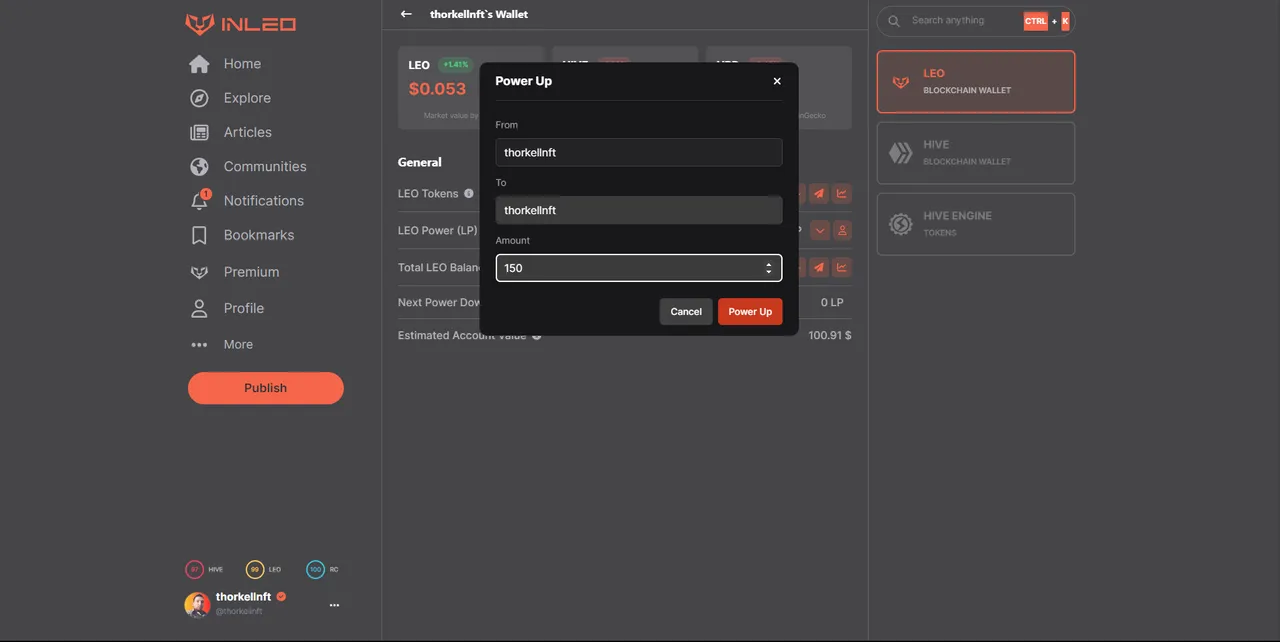Click the HIVE voting power ring
Screen dimensions: 1280x642
click(194, 569)
